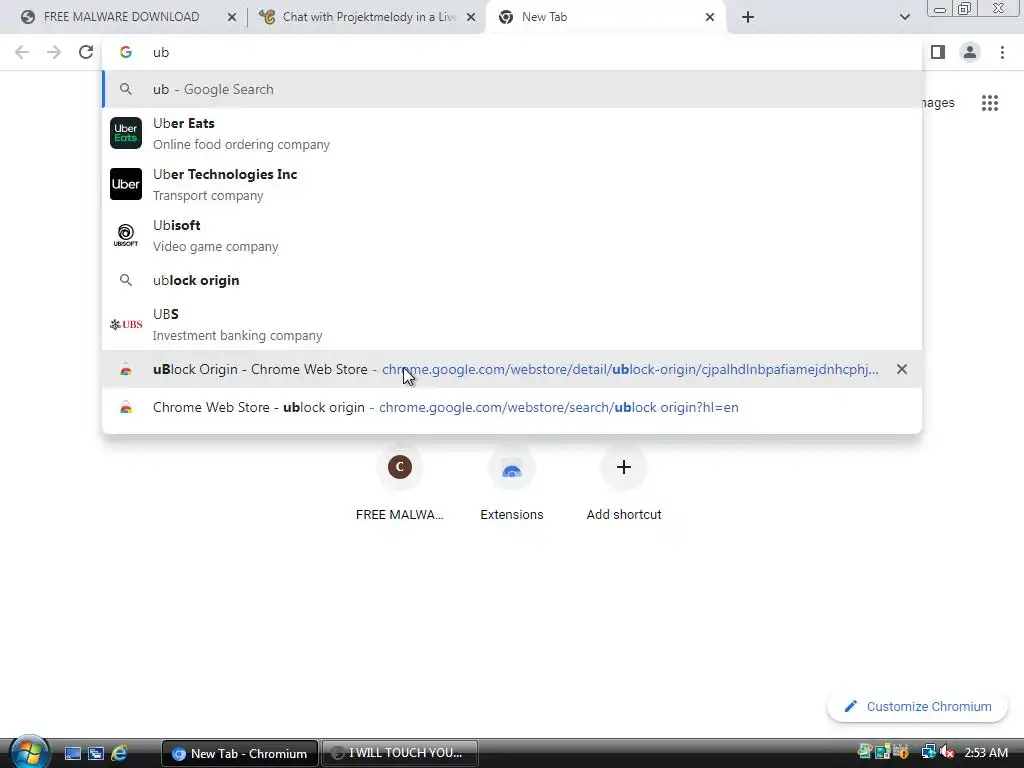Click Switch between windows quick launch icon
The width and height of the screenshot is (1024, 768).
click(x=96, y=753)
